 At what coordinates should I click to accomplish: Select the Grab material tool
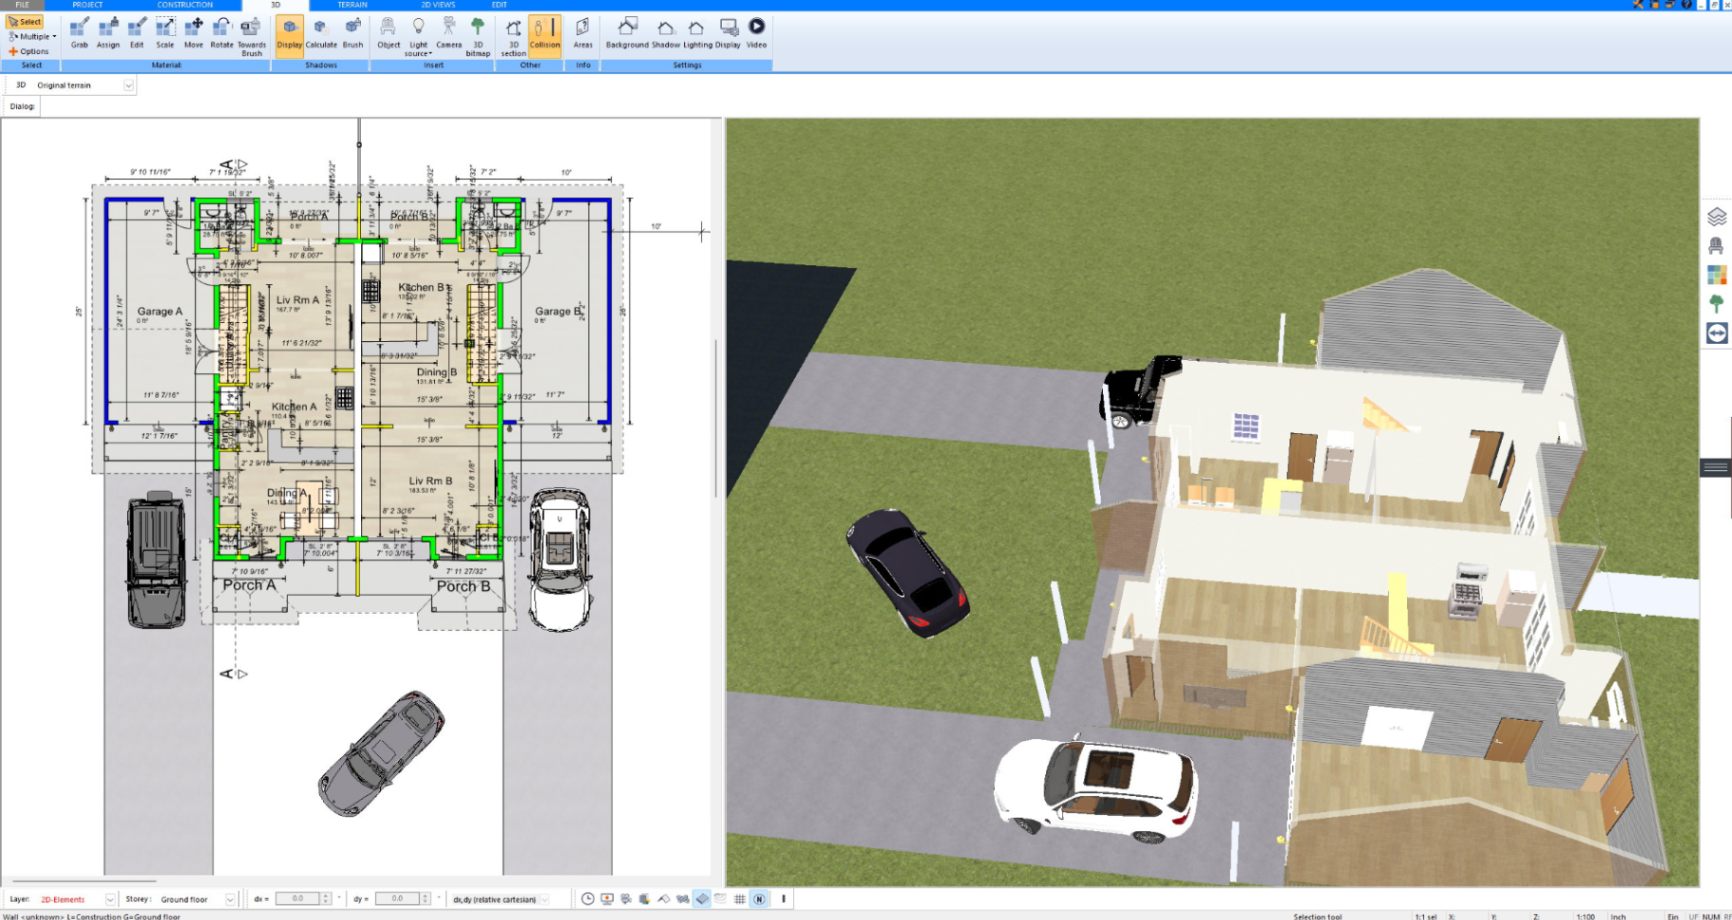point(79,33)
